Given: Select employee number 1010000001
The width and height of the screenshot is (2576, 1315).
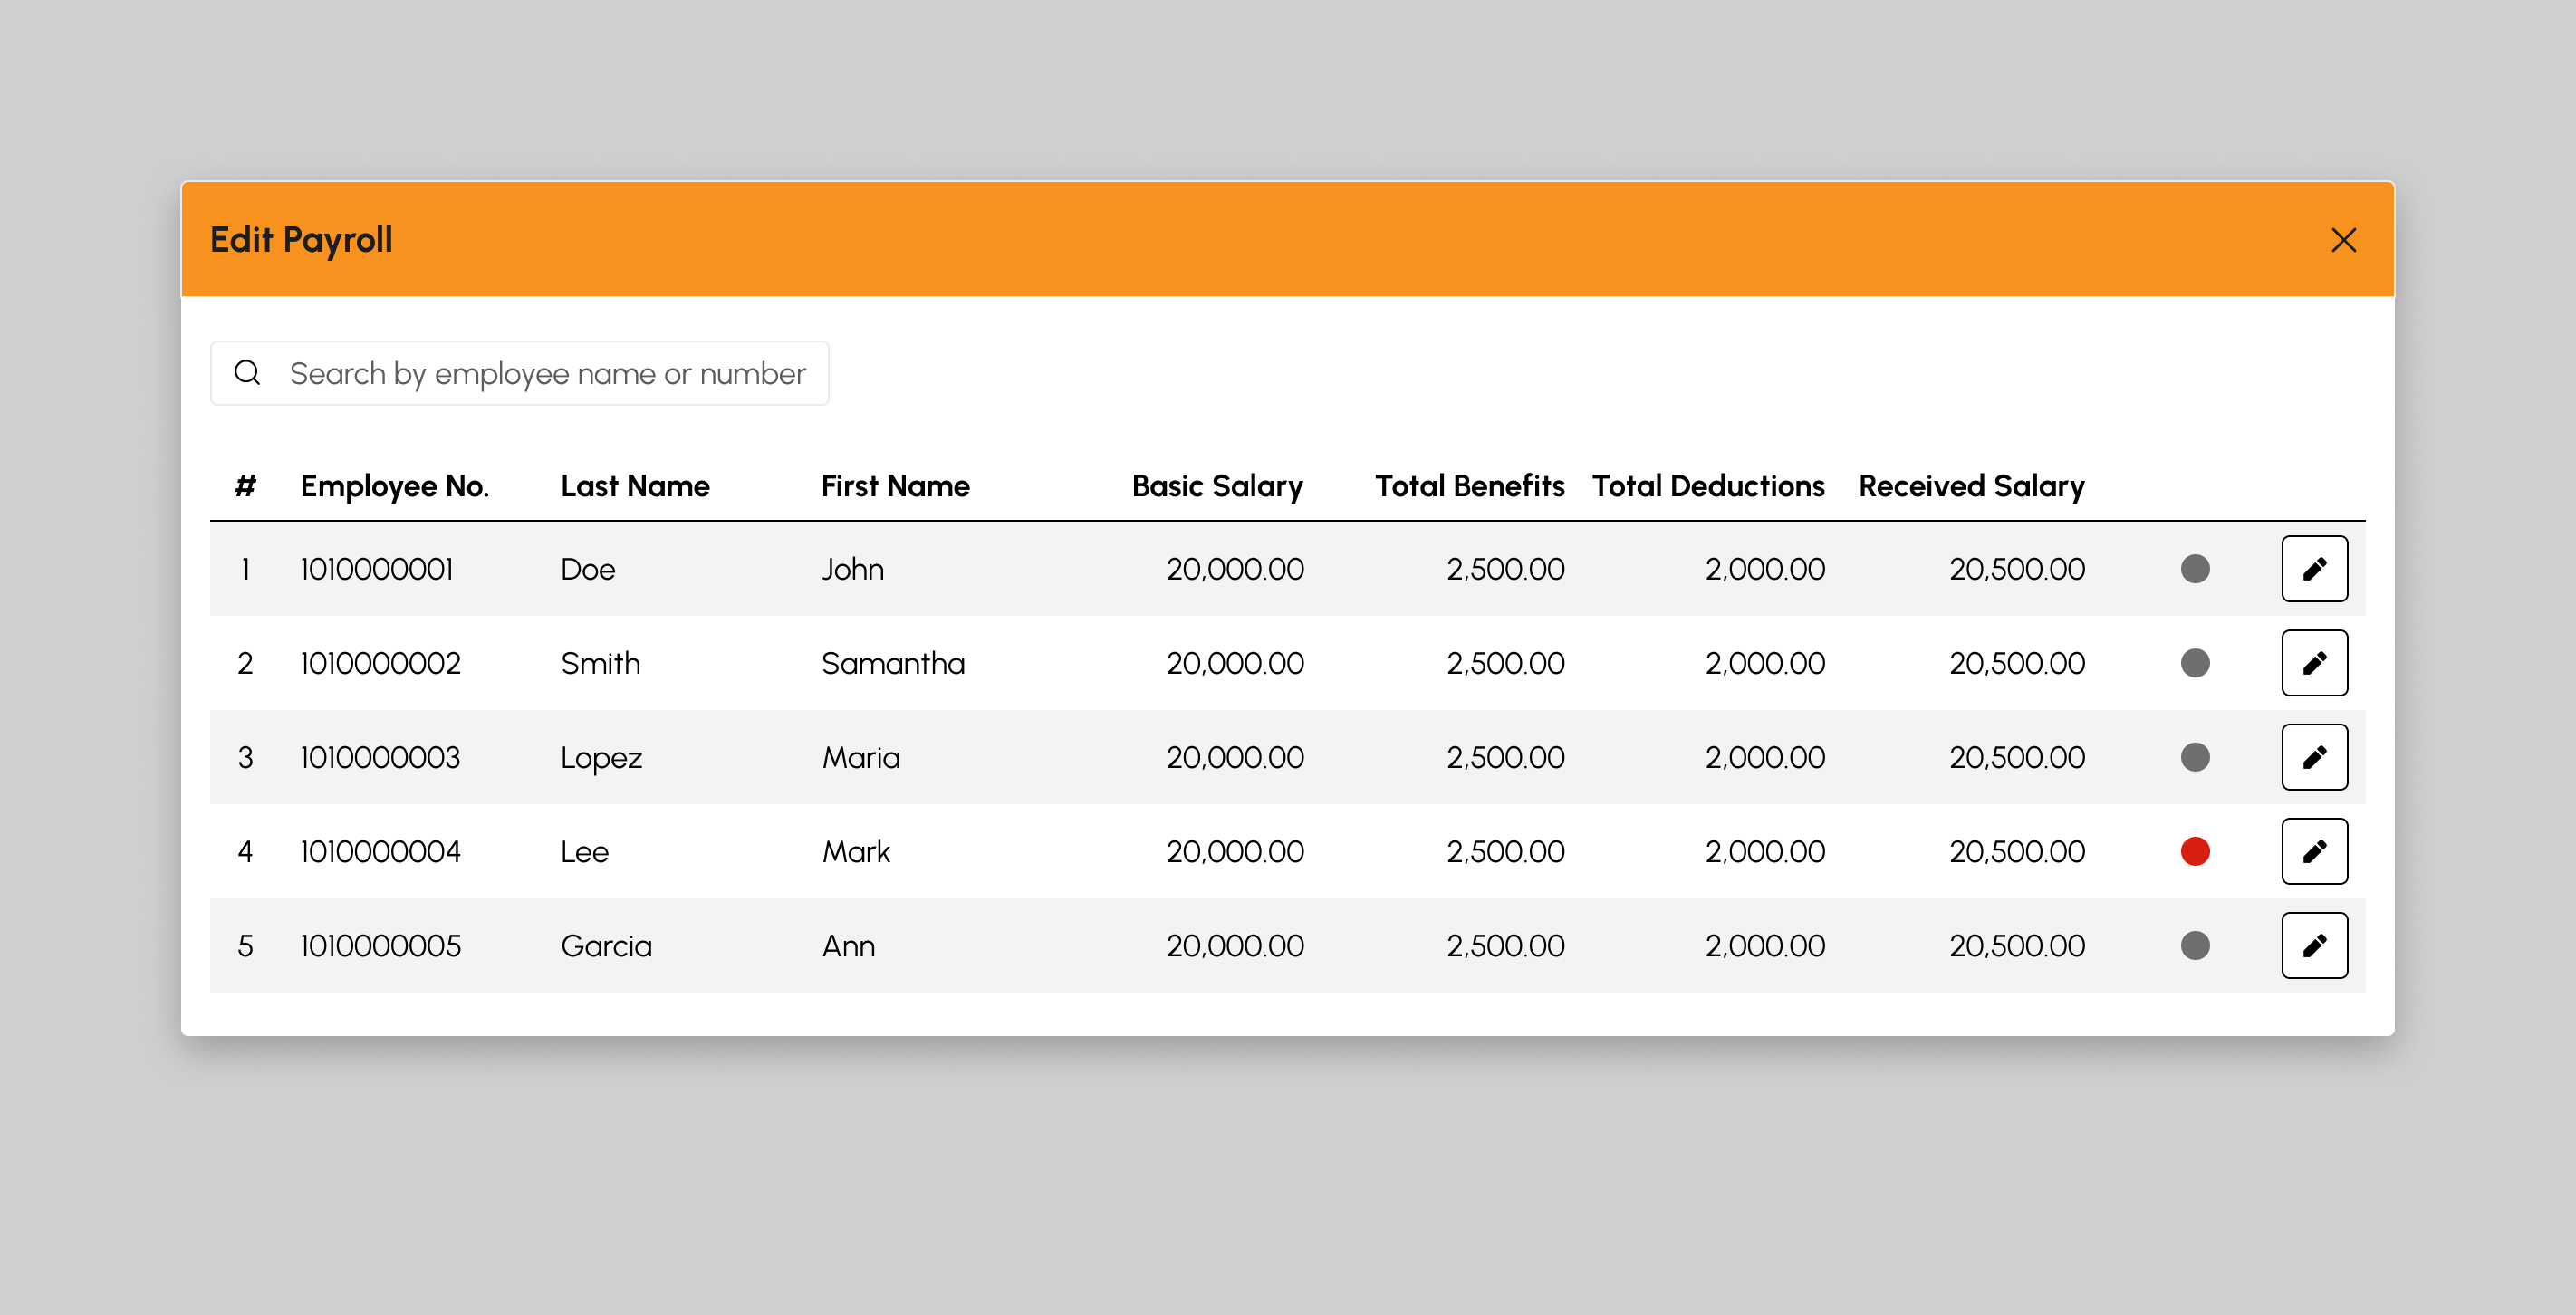Looking at the screenshot, I should pos(376,569).
